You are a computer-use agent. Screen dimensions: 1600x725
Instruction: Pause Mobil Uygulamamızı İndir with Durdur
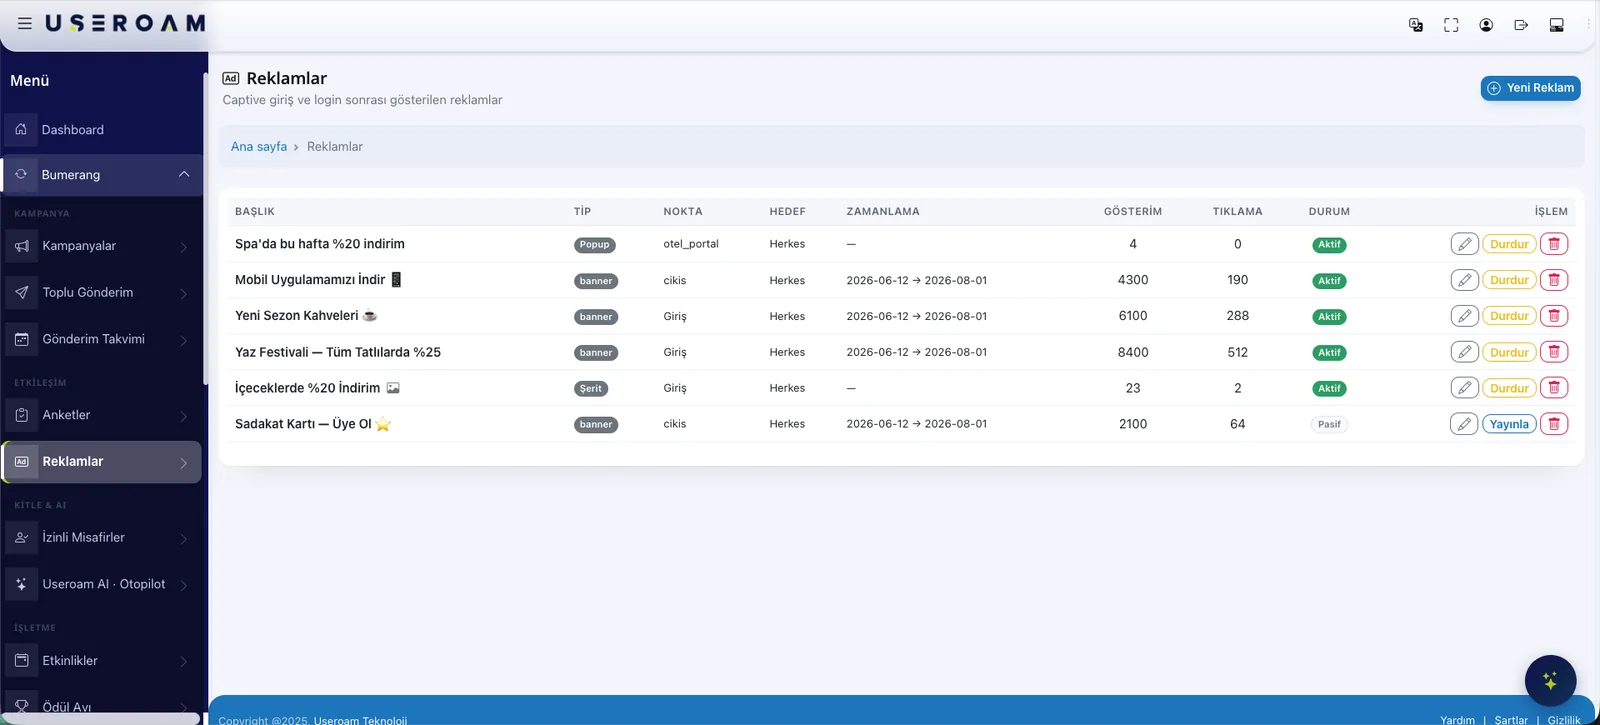(1509, 280)
